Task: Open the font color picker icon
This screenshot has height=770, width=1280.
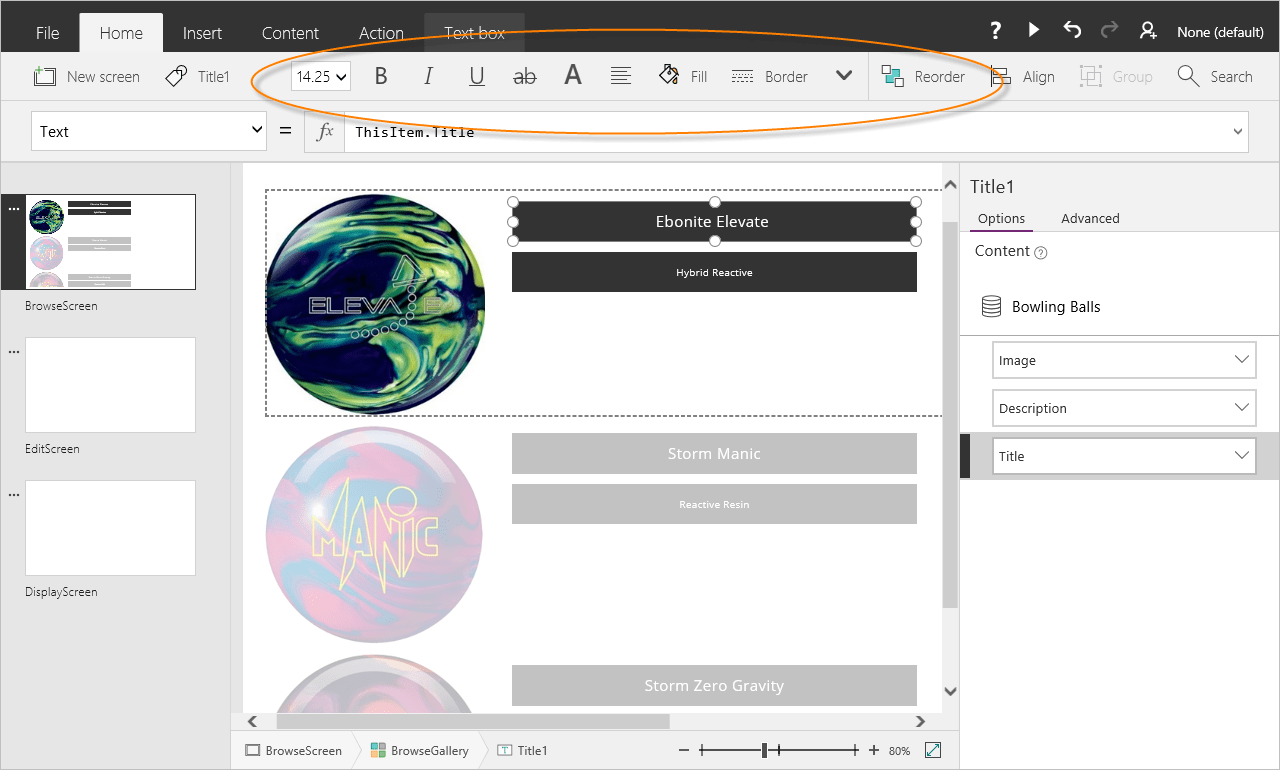Action: pyautogui.click(x=572, y=75)
